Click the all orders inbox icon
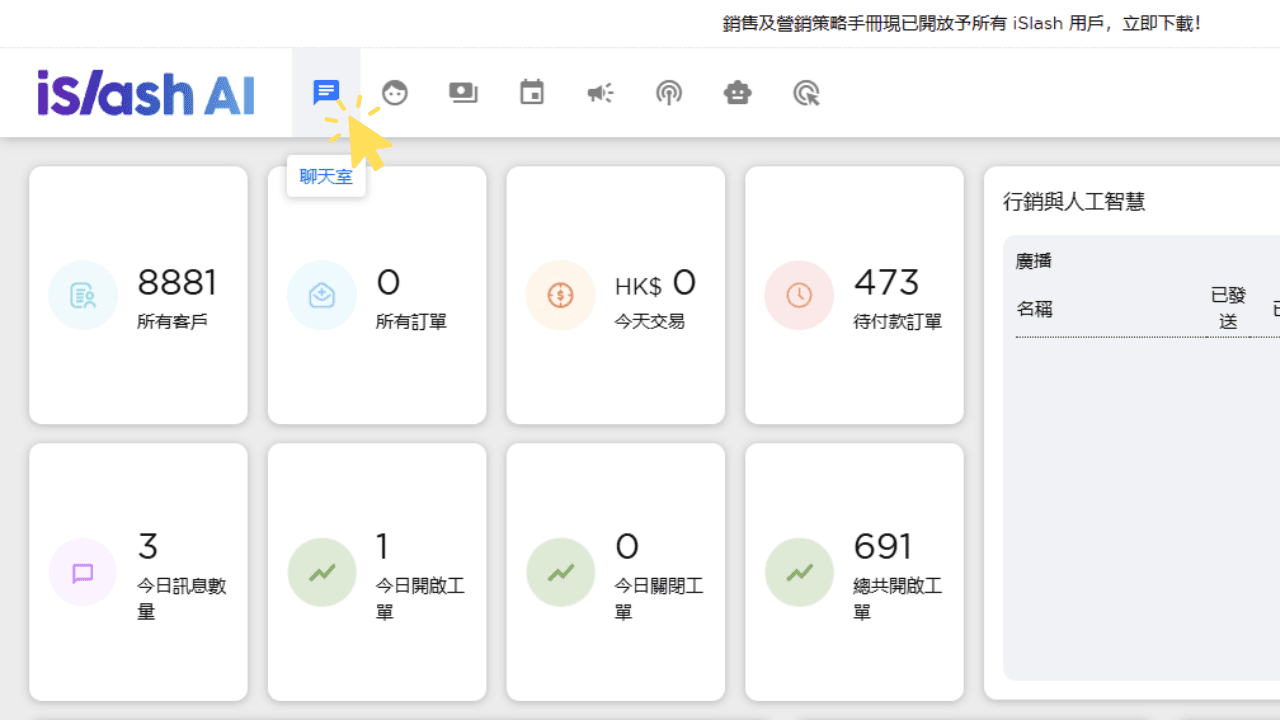 click(x=322, y=295)
